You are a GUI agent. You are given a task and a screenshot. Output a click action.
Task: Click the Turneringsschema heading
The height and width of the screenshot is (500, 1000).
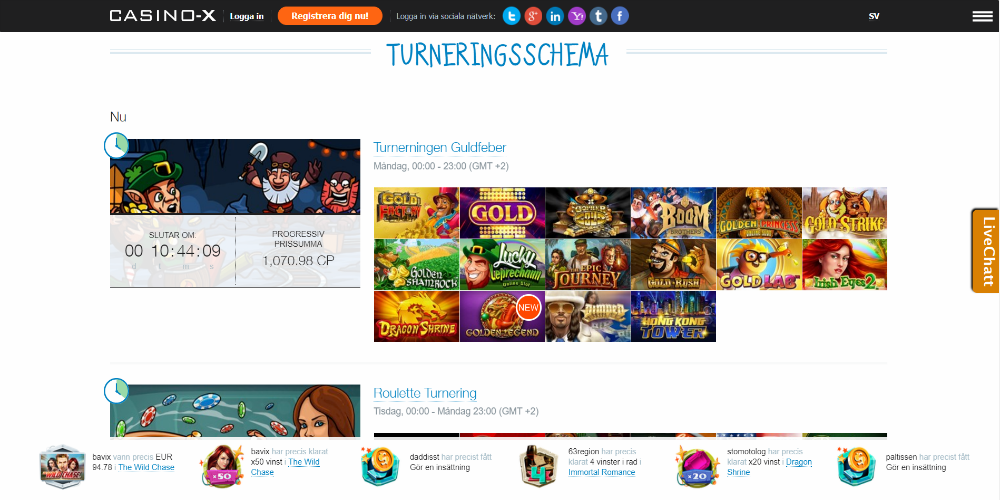pyautogui.click(x=497, y=55)
